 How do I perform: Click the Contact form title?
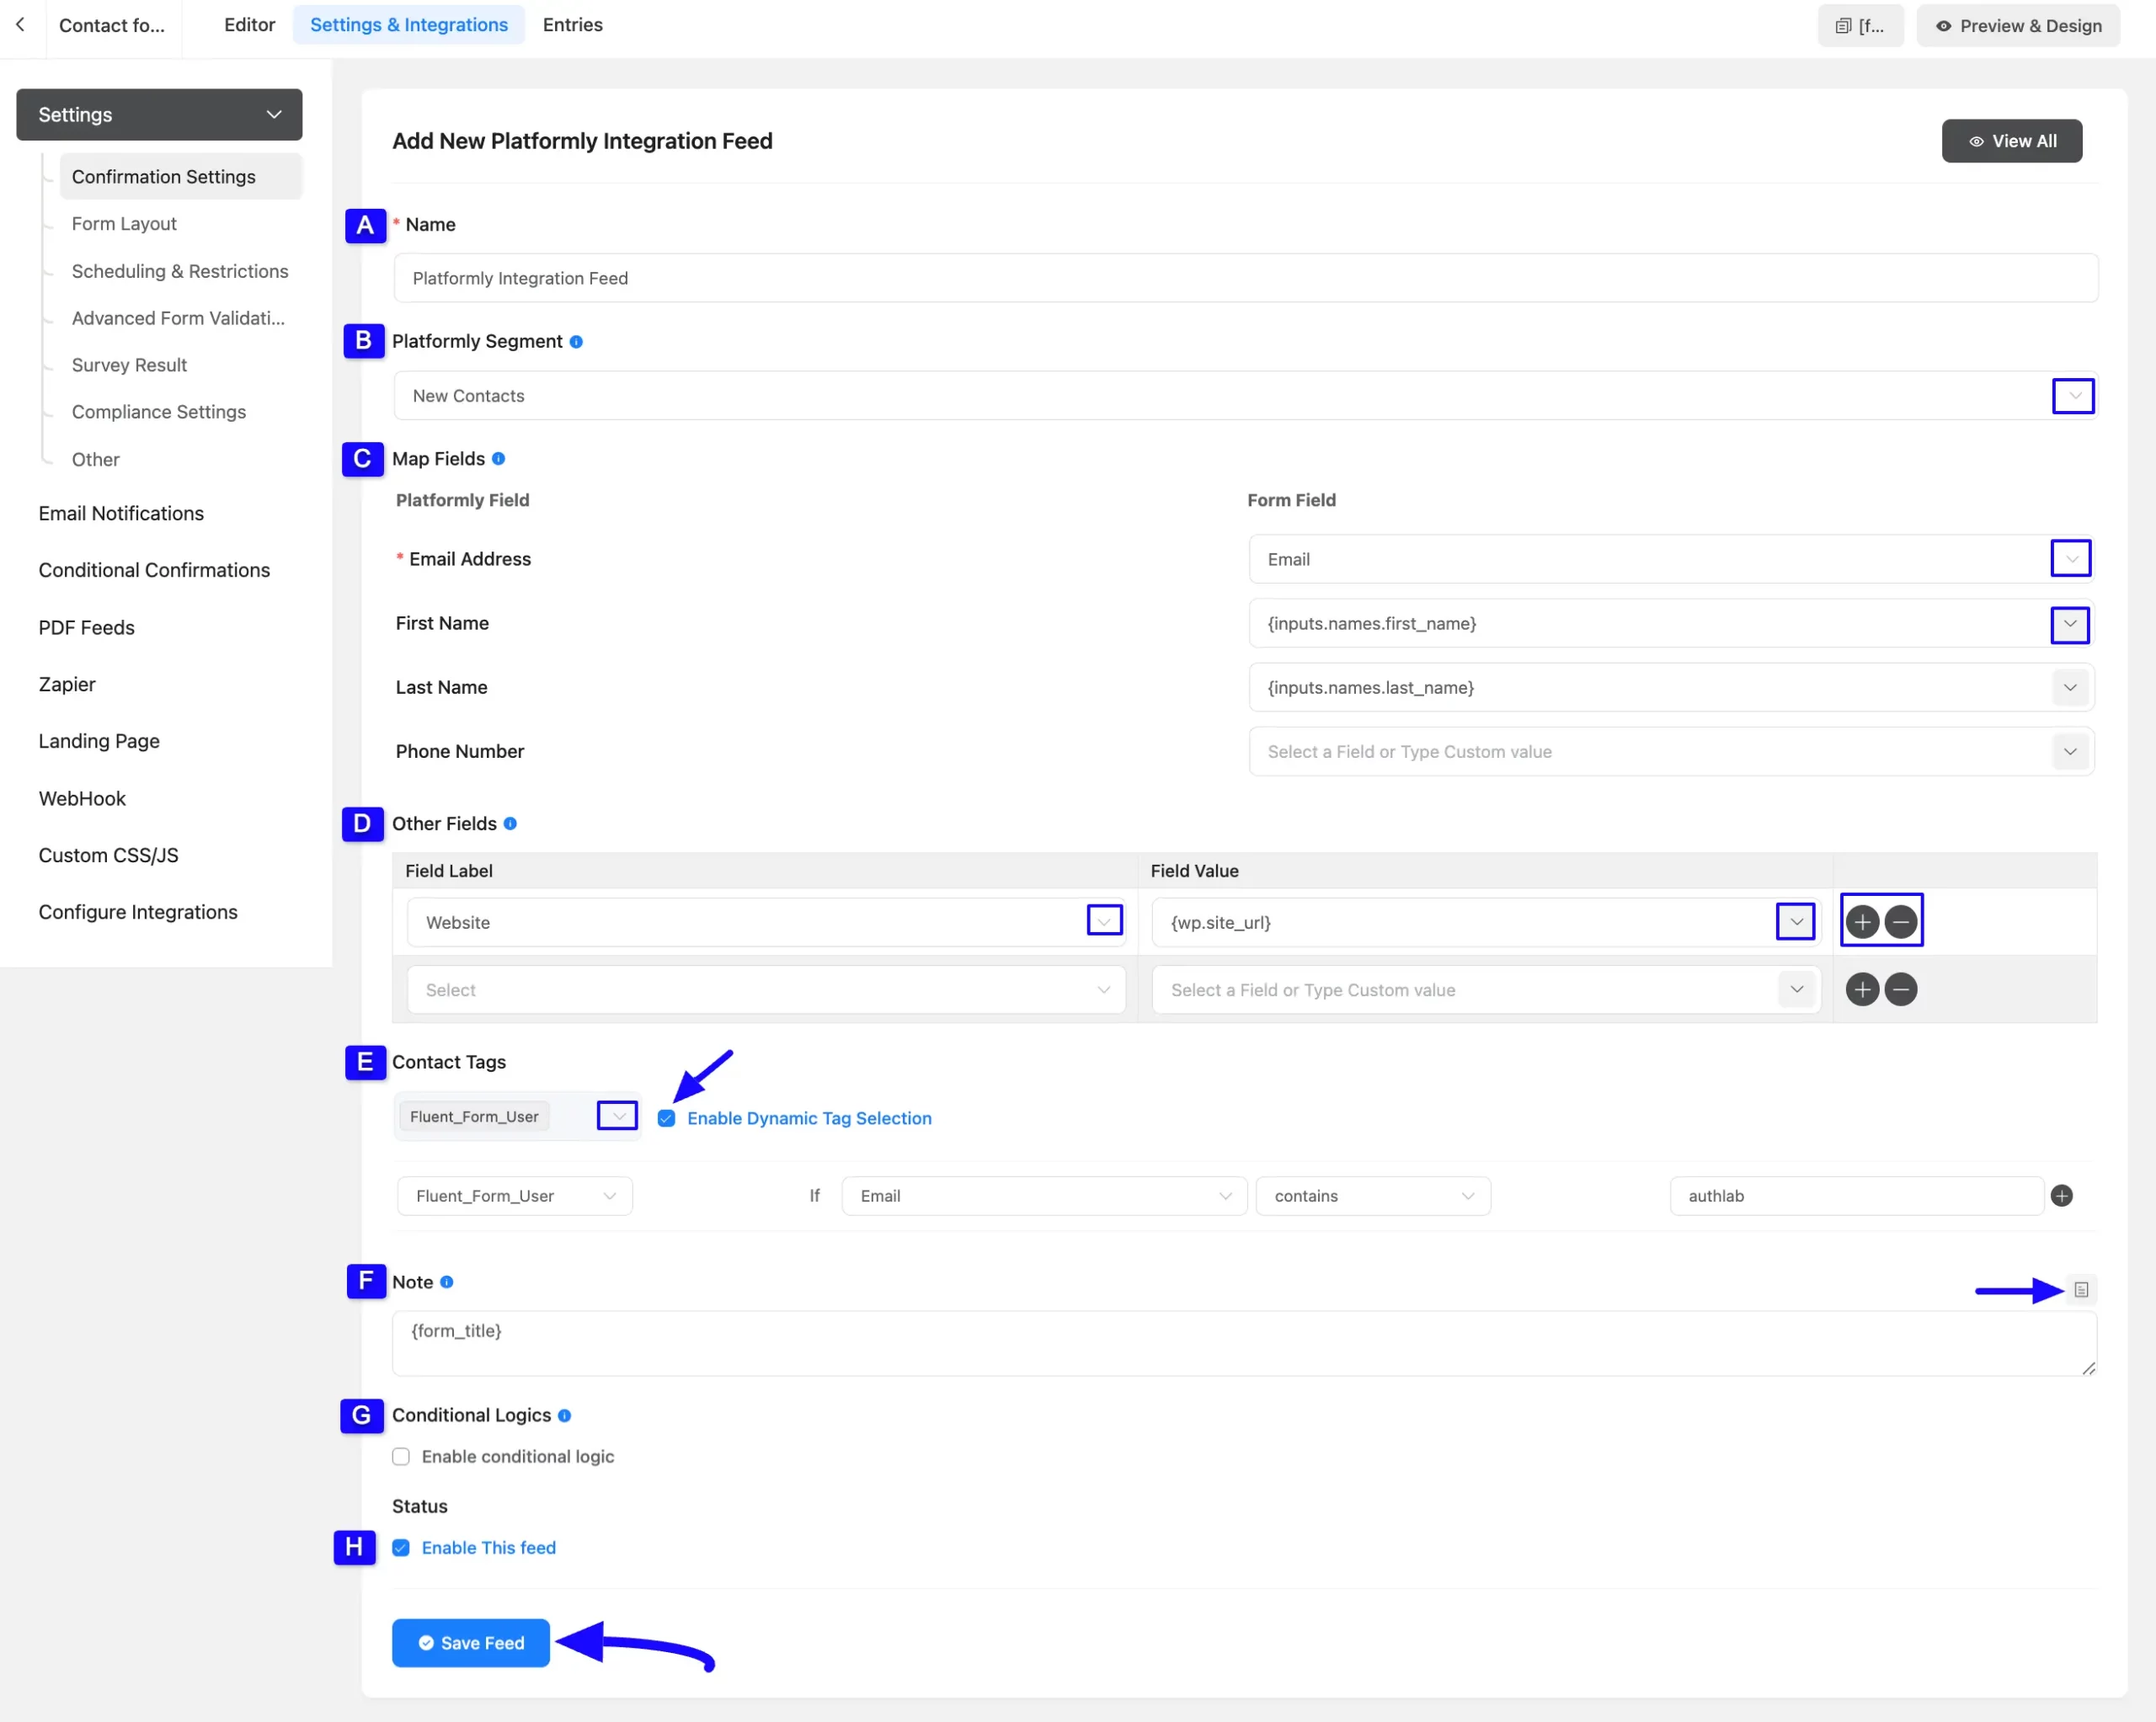coord(112,25)
